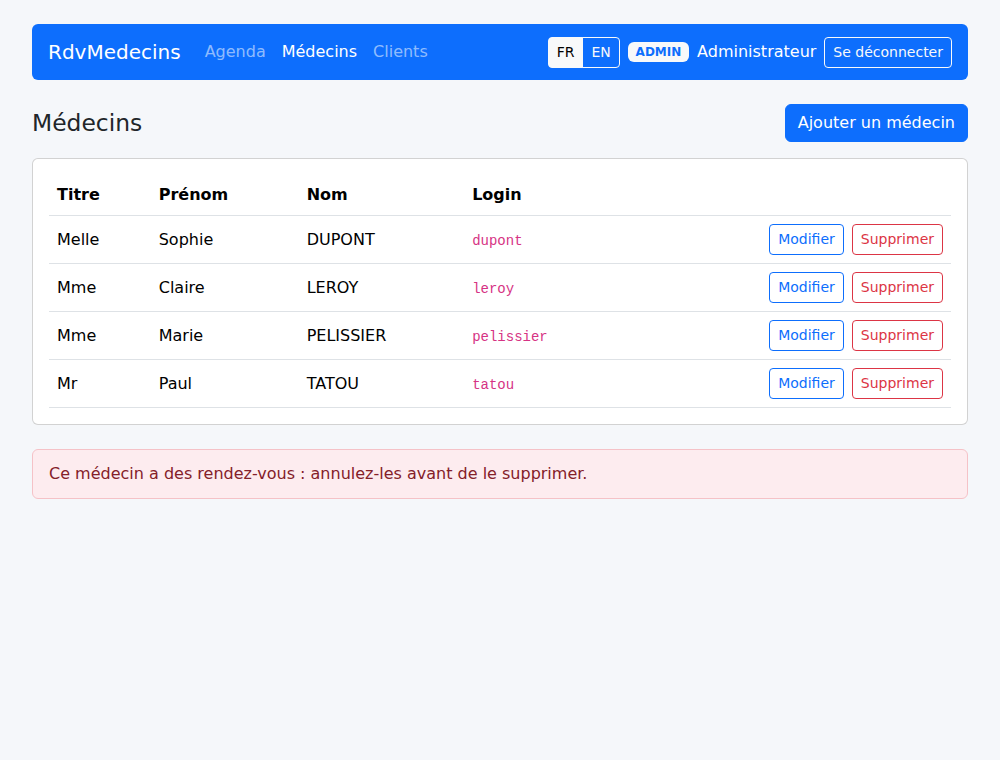Delete Marie PELISSIER entry
The image size is (1000, 760).
point(897,335)
